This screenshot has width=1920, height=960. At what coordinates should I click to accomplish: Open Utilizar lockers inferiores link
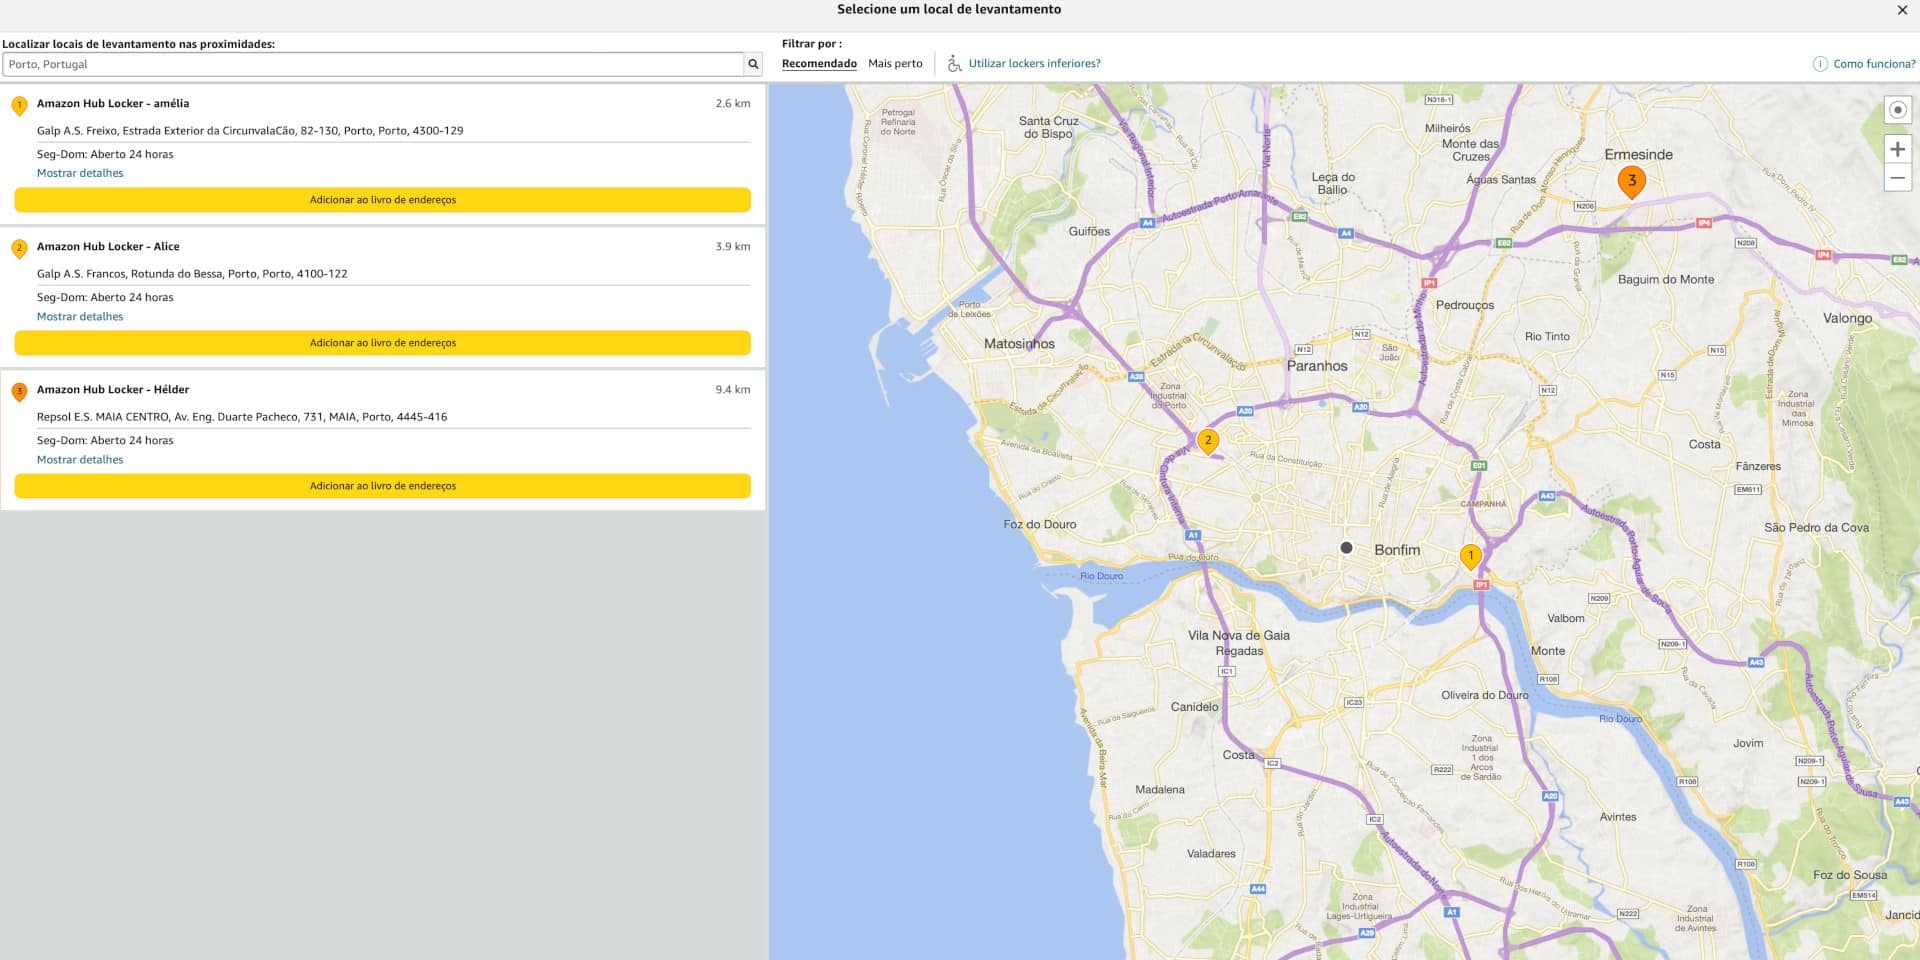click(1034, 64)
